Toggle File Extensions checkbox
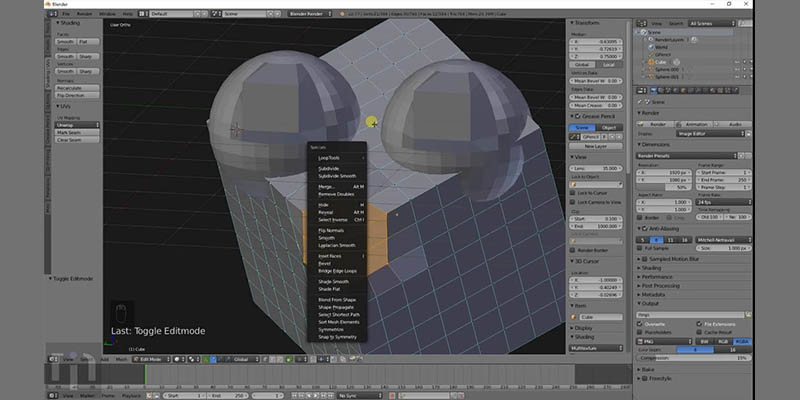 coord(699,324)
